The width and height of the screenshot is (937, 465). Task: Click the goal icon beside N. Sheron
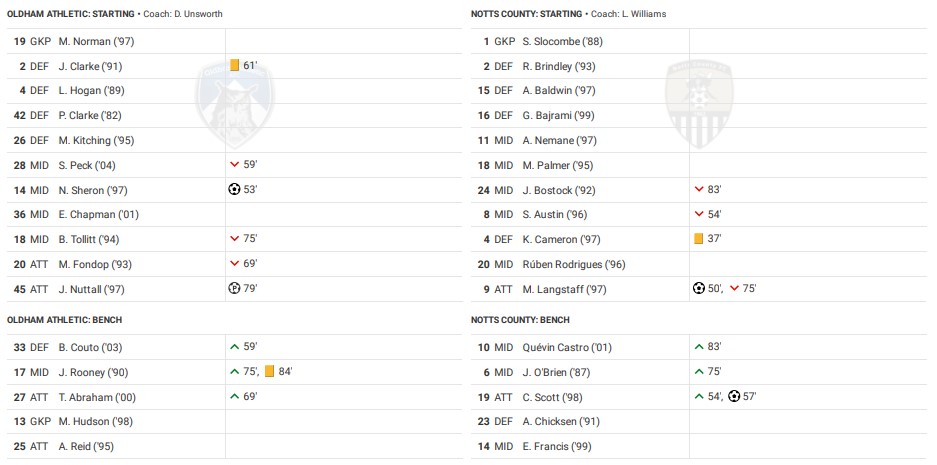[234, 190]
